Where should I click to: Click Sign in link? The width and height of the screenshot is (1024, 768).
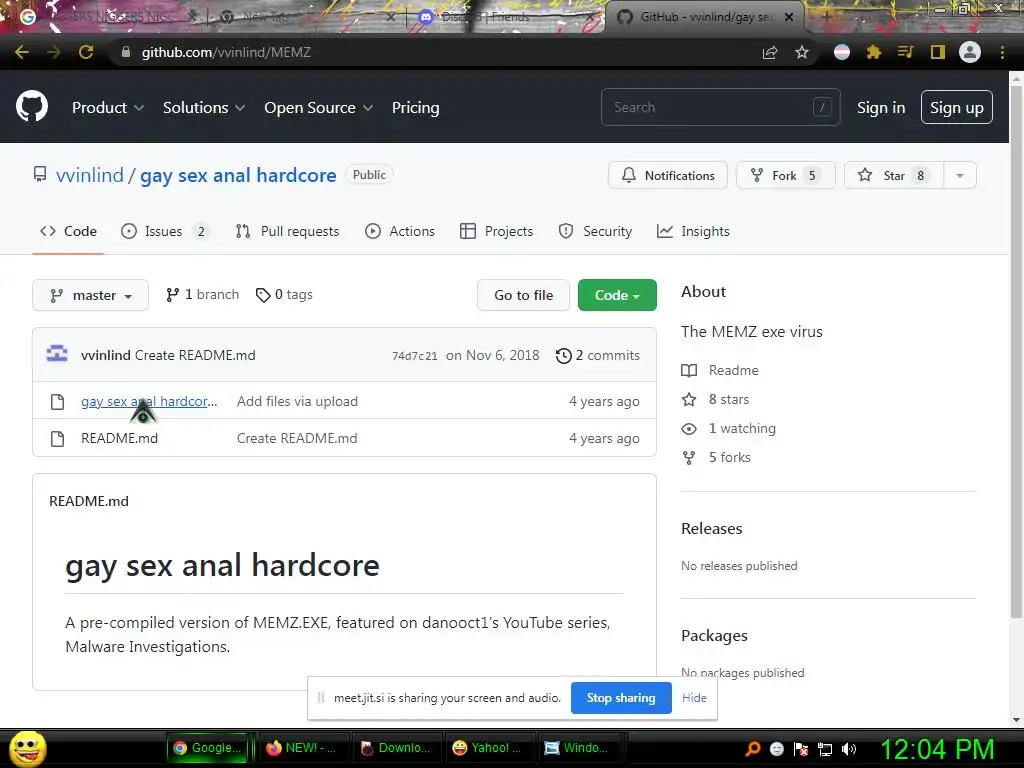pos(880,108)
